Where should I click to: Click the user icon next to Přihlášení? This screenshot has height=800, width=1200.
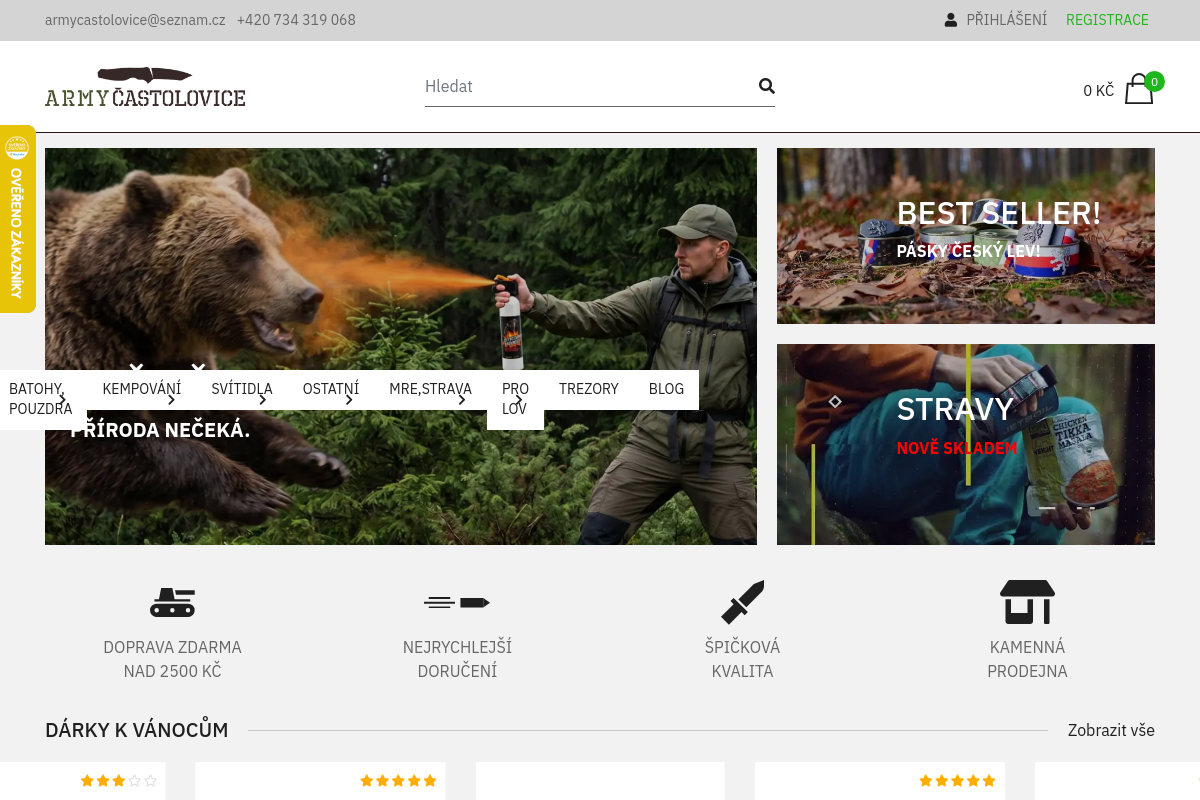coord(951,20)
